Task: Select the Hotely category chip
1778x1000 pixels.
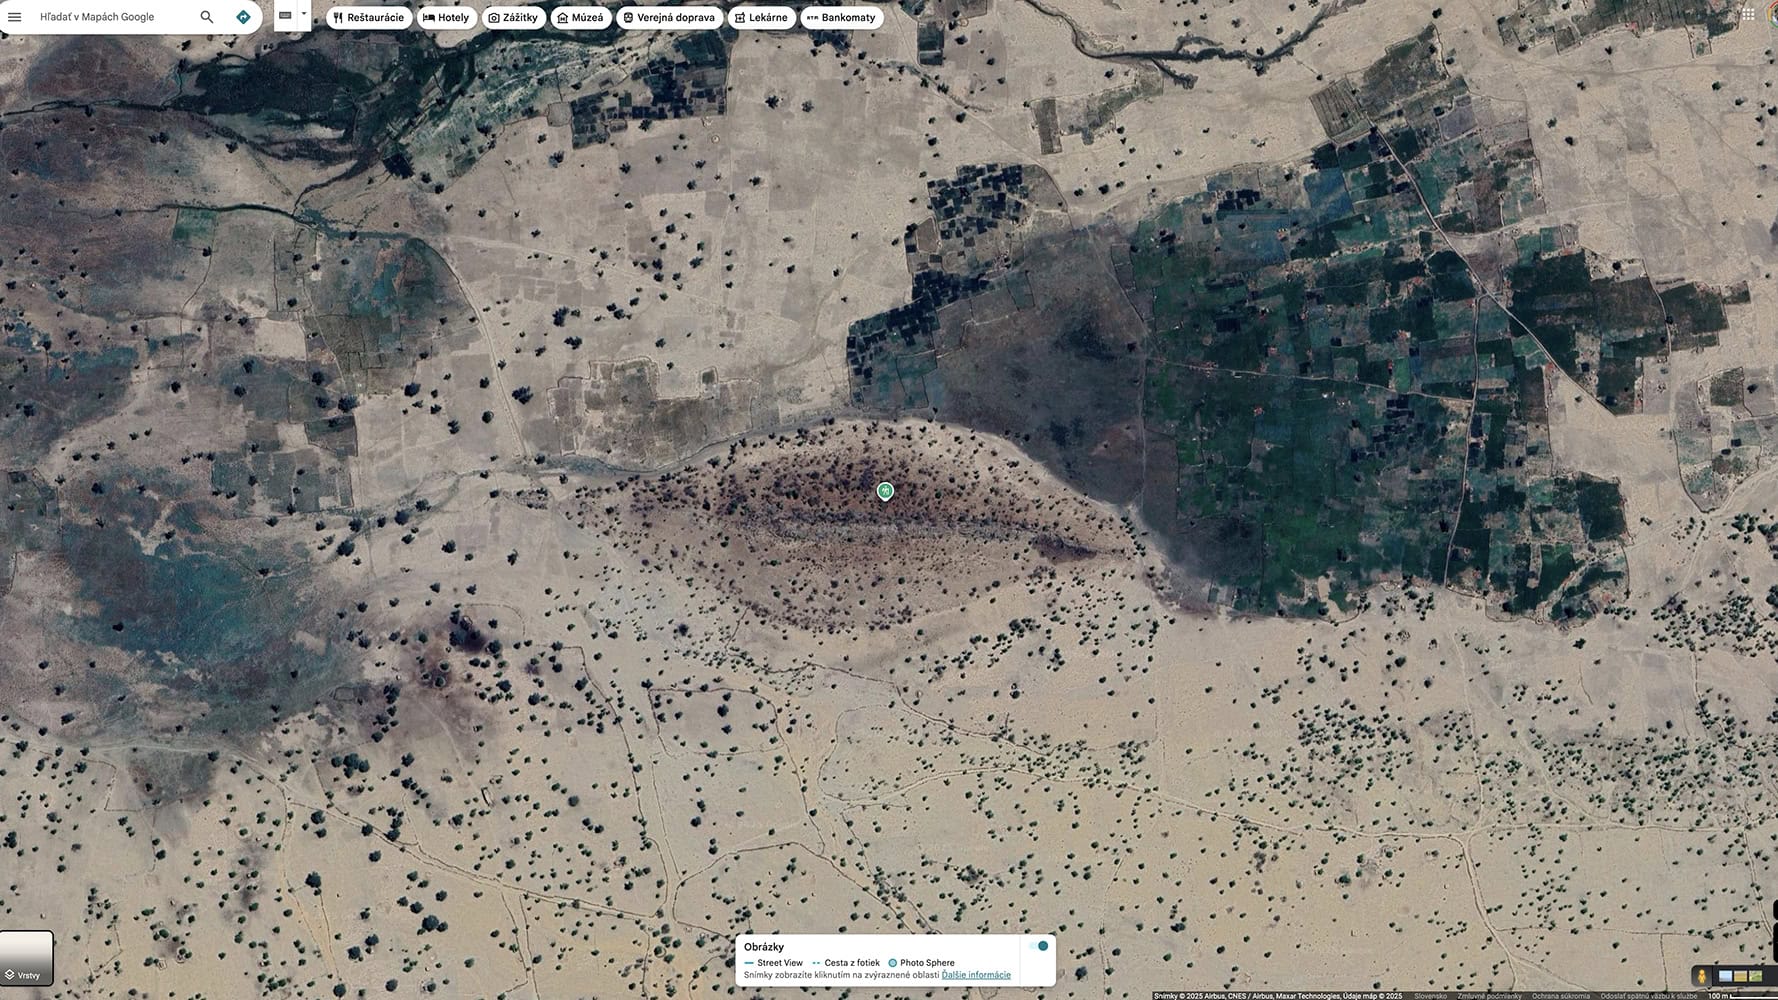Action: coord(446,18)
